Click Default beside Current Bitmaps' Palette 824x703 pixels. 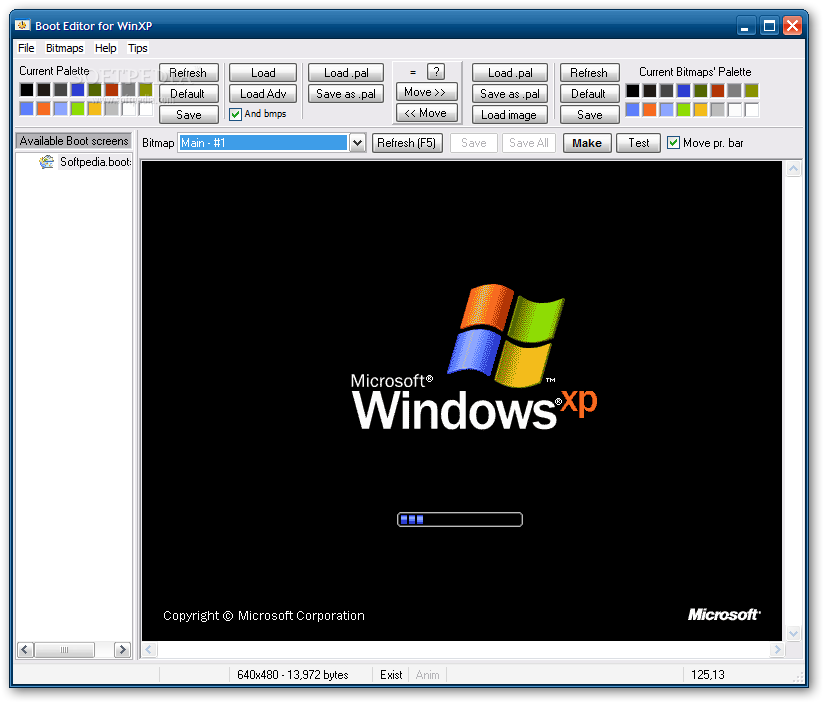590,94
